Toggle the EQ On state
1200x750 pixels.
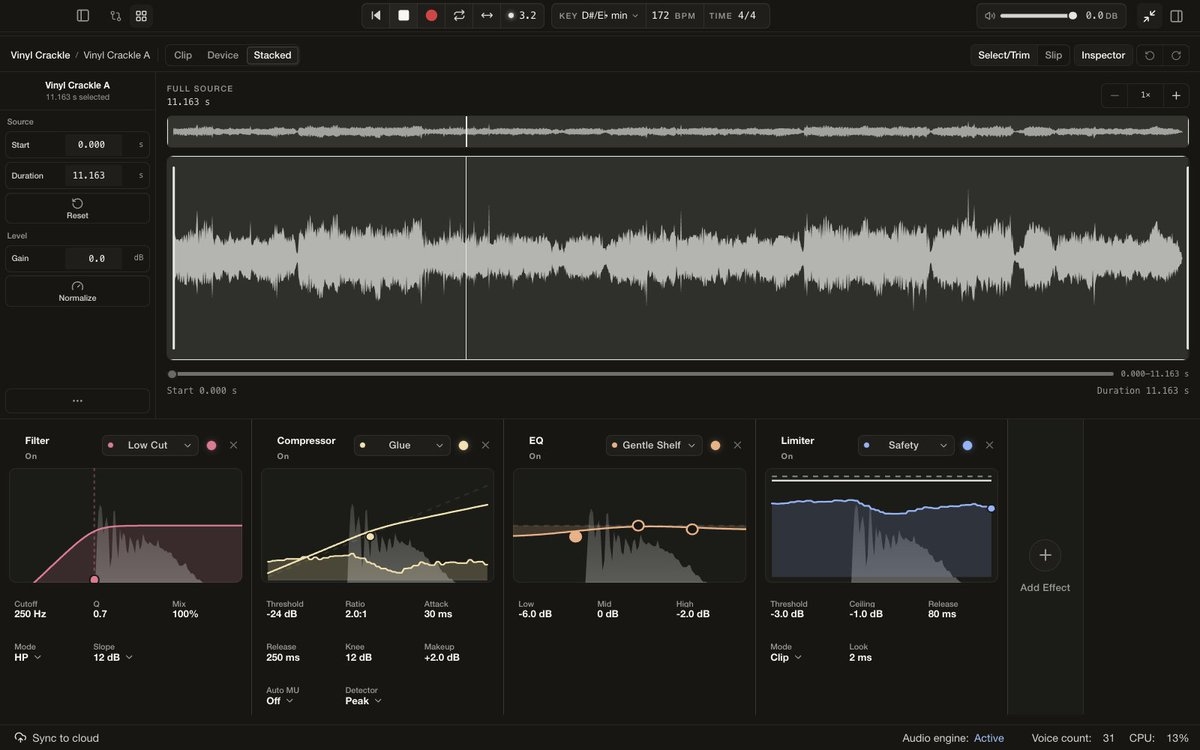click(x=535, y=456)
